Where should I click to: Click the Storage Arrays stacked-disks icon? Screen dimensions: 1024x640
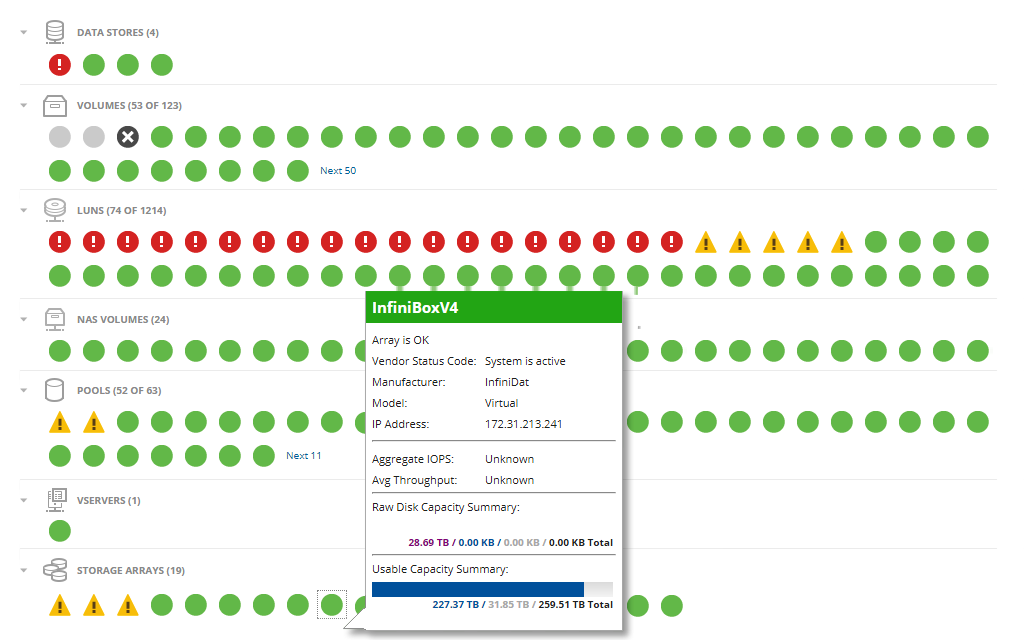click(55, 569)
